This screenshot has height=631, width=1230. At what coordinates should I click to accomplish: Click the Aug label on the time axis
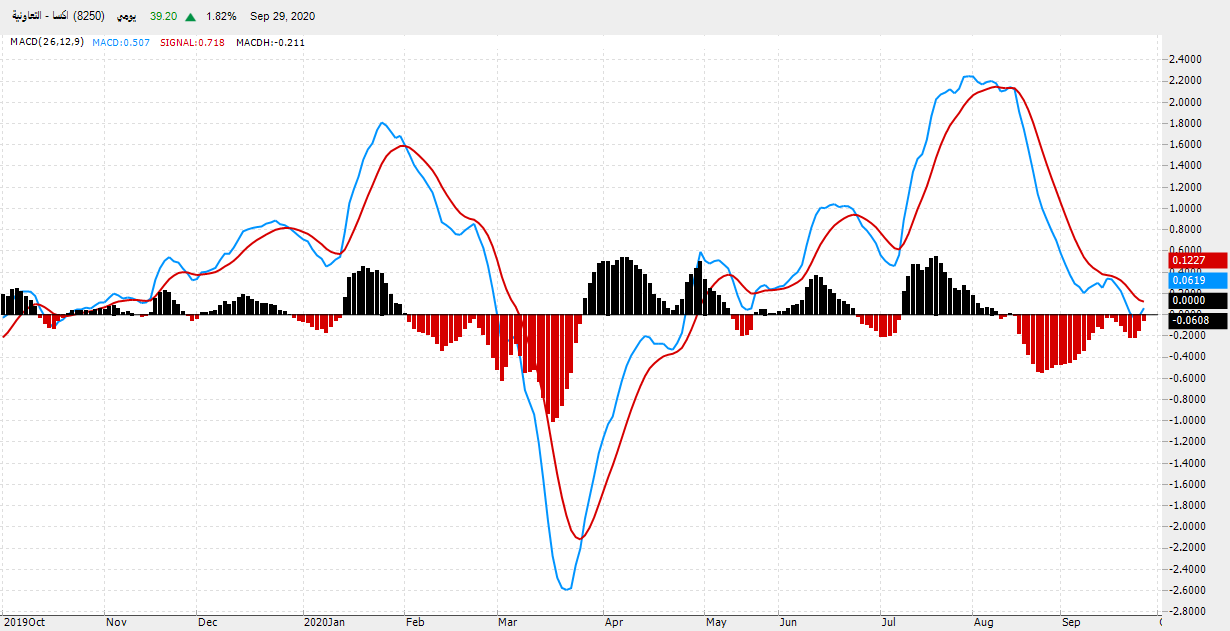click(983, 622)
